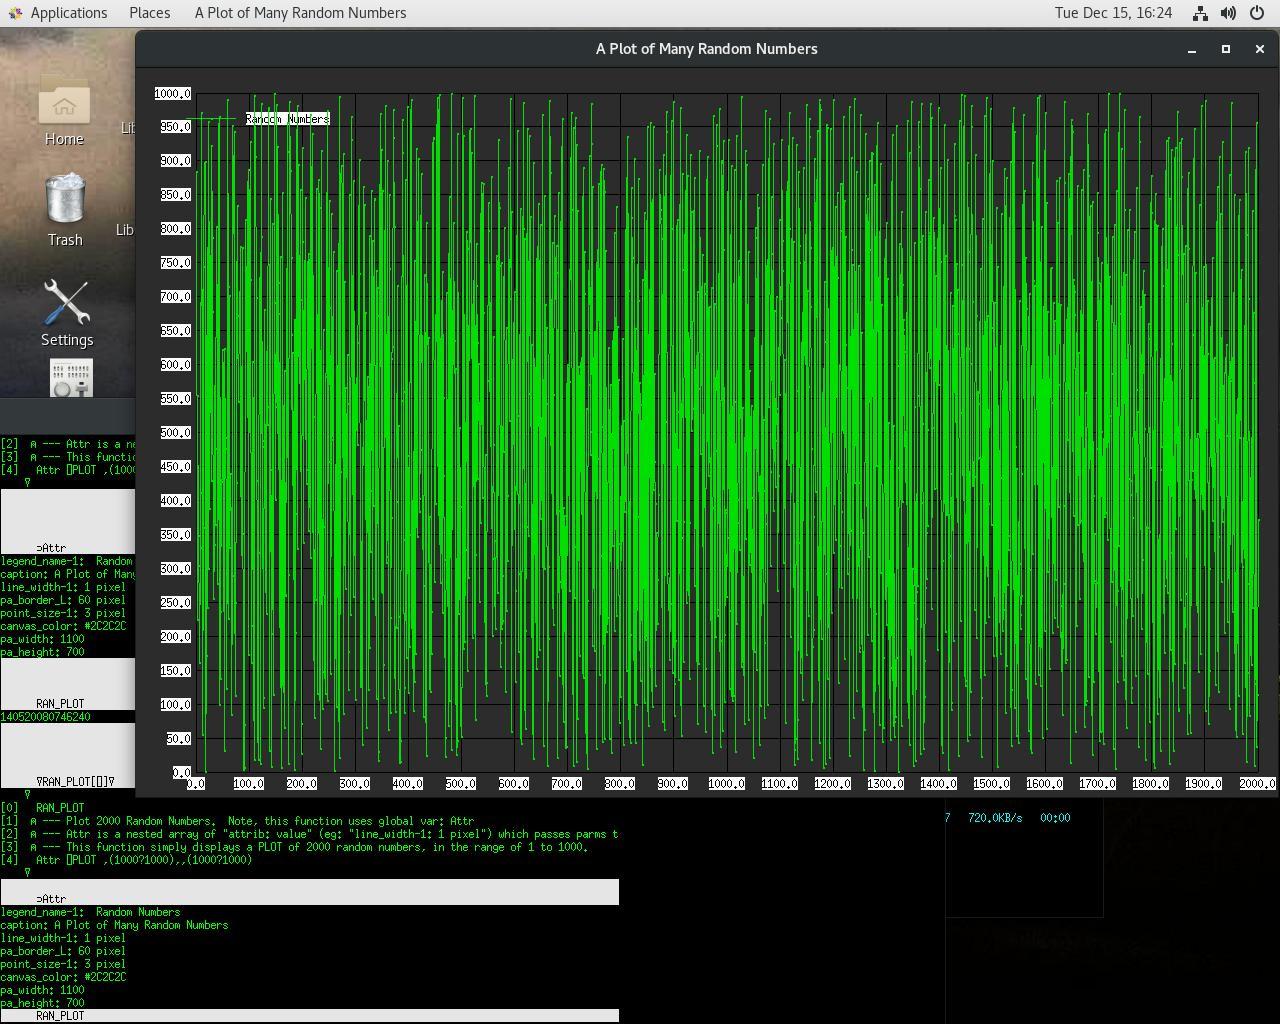The height and width of the screenshot is (1024, 1280).
Task: Open the 'A Plot of Many Random Numbers' app menu
Action: [x=300, y=13]
